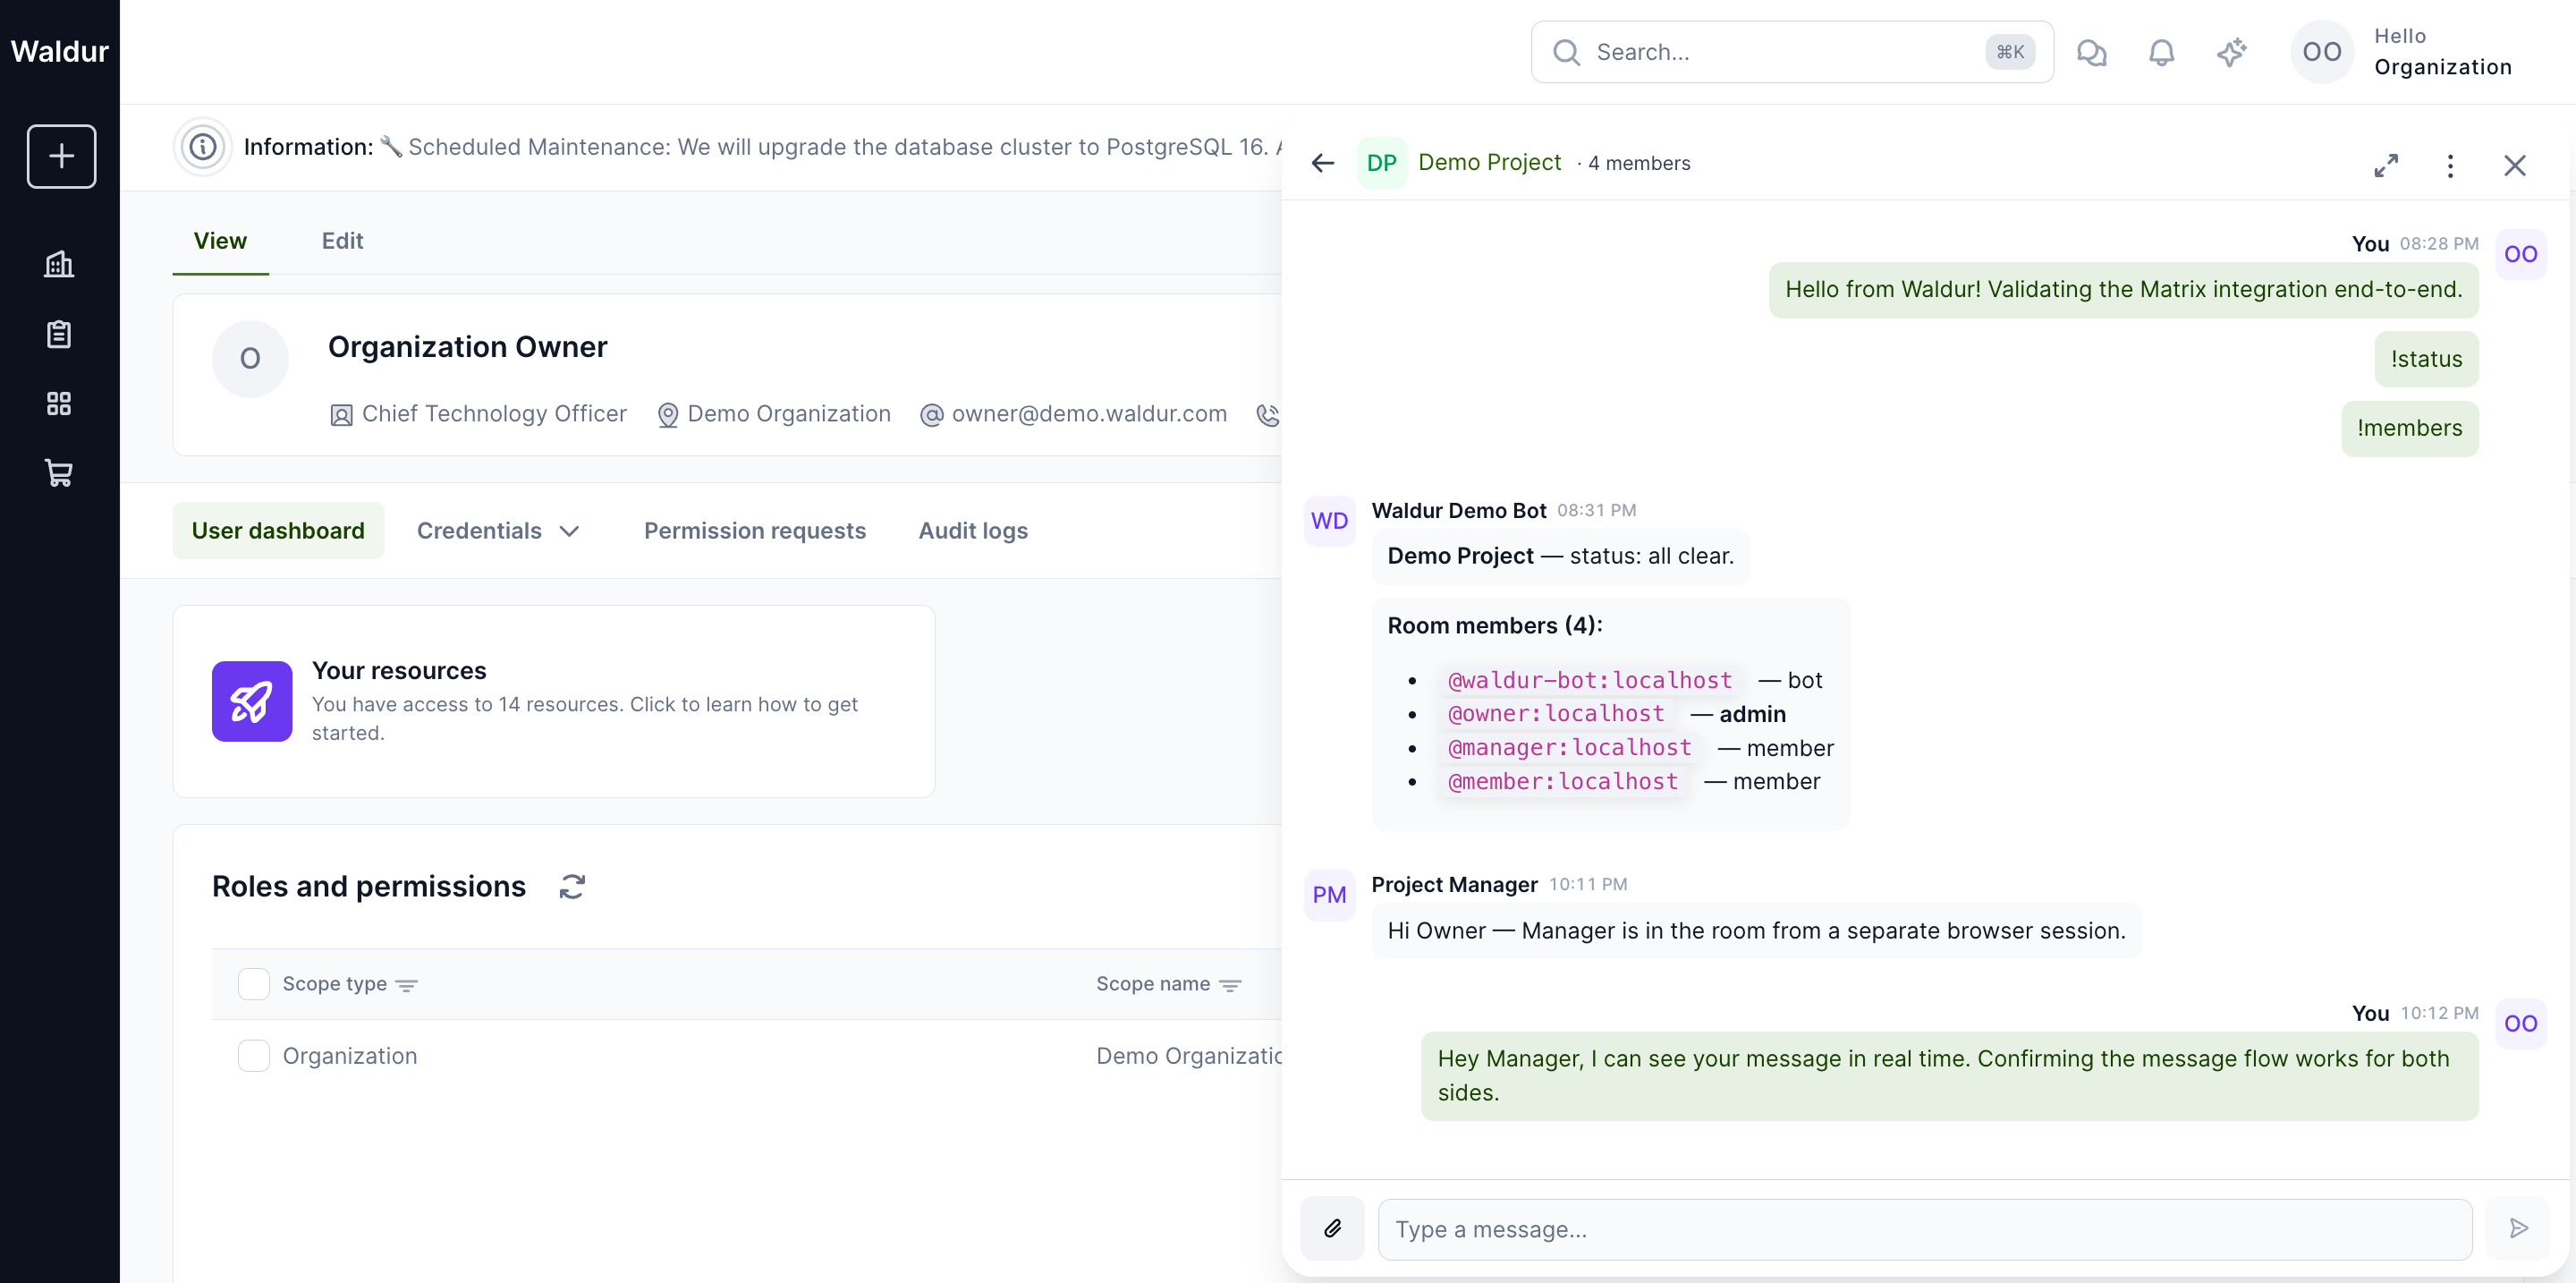Image resolution: width=2576 pixels, height=1283 pixels.
Task: Click @owner:localhost in members list
Action: pos(1556,714)
